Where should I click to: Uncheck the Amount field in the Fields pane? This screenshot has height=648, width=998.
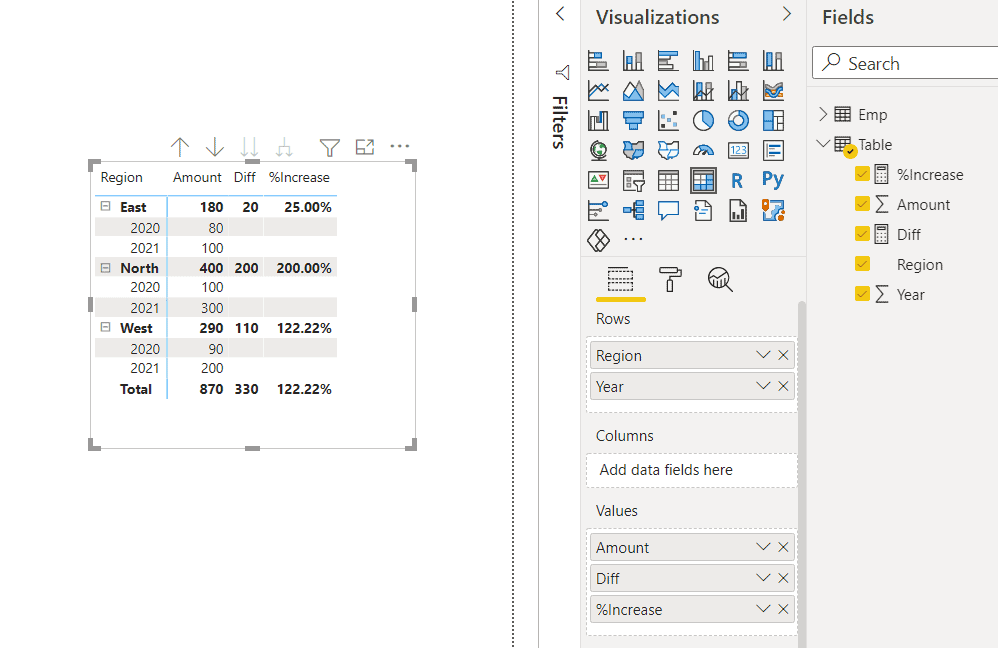[x=863, y=204]
